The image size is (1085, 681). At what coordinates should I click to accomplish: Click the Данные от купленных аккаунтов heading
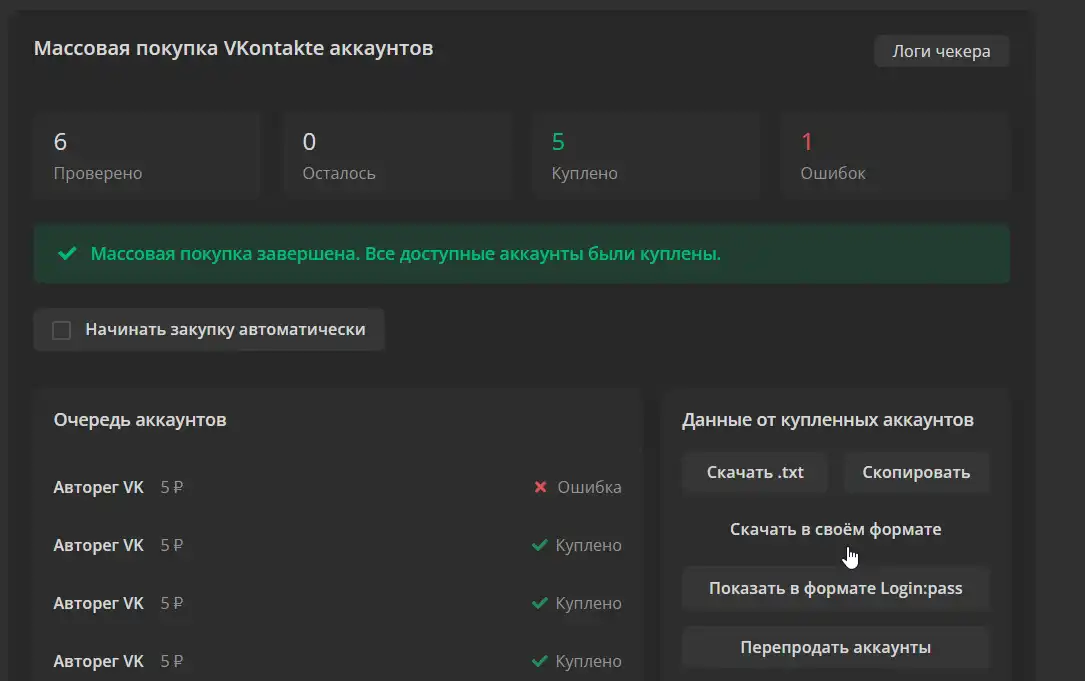coord(827,421)
